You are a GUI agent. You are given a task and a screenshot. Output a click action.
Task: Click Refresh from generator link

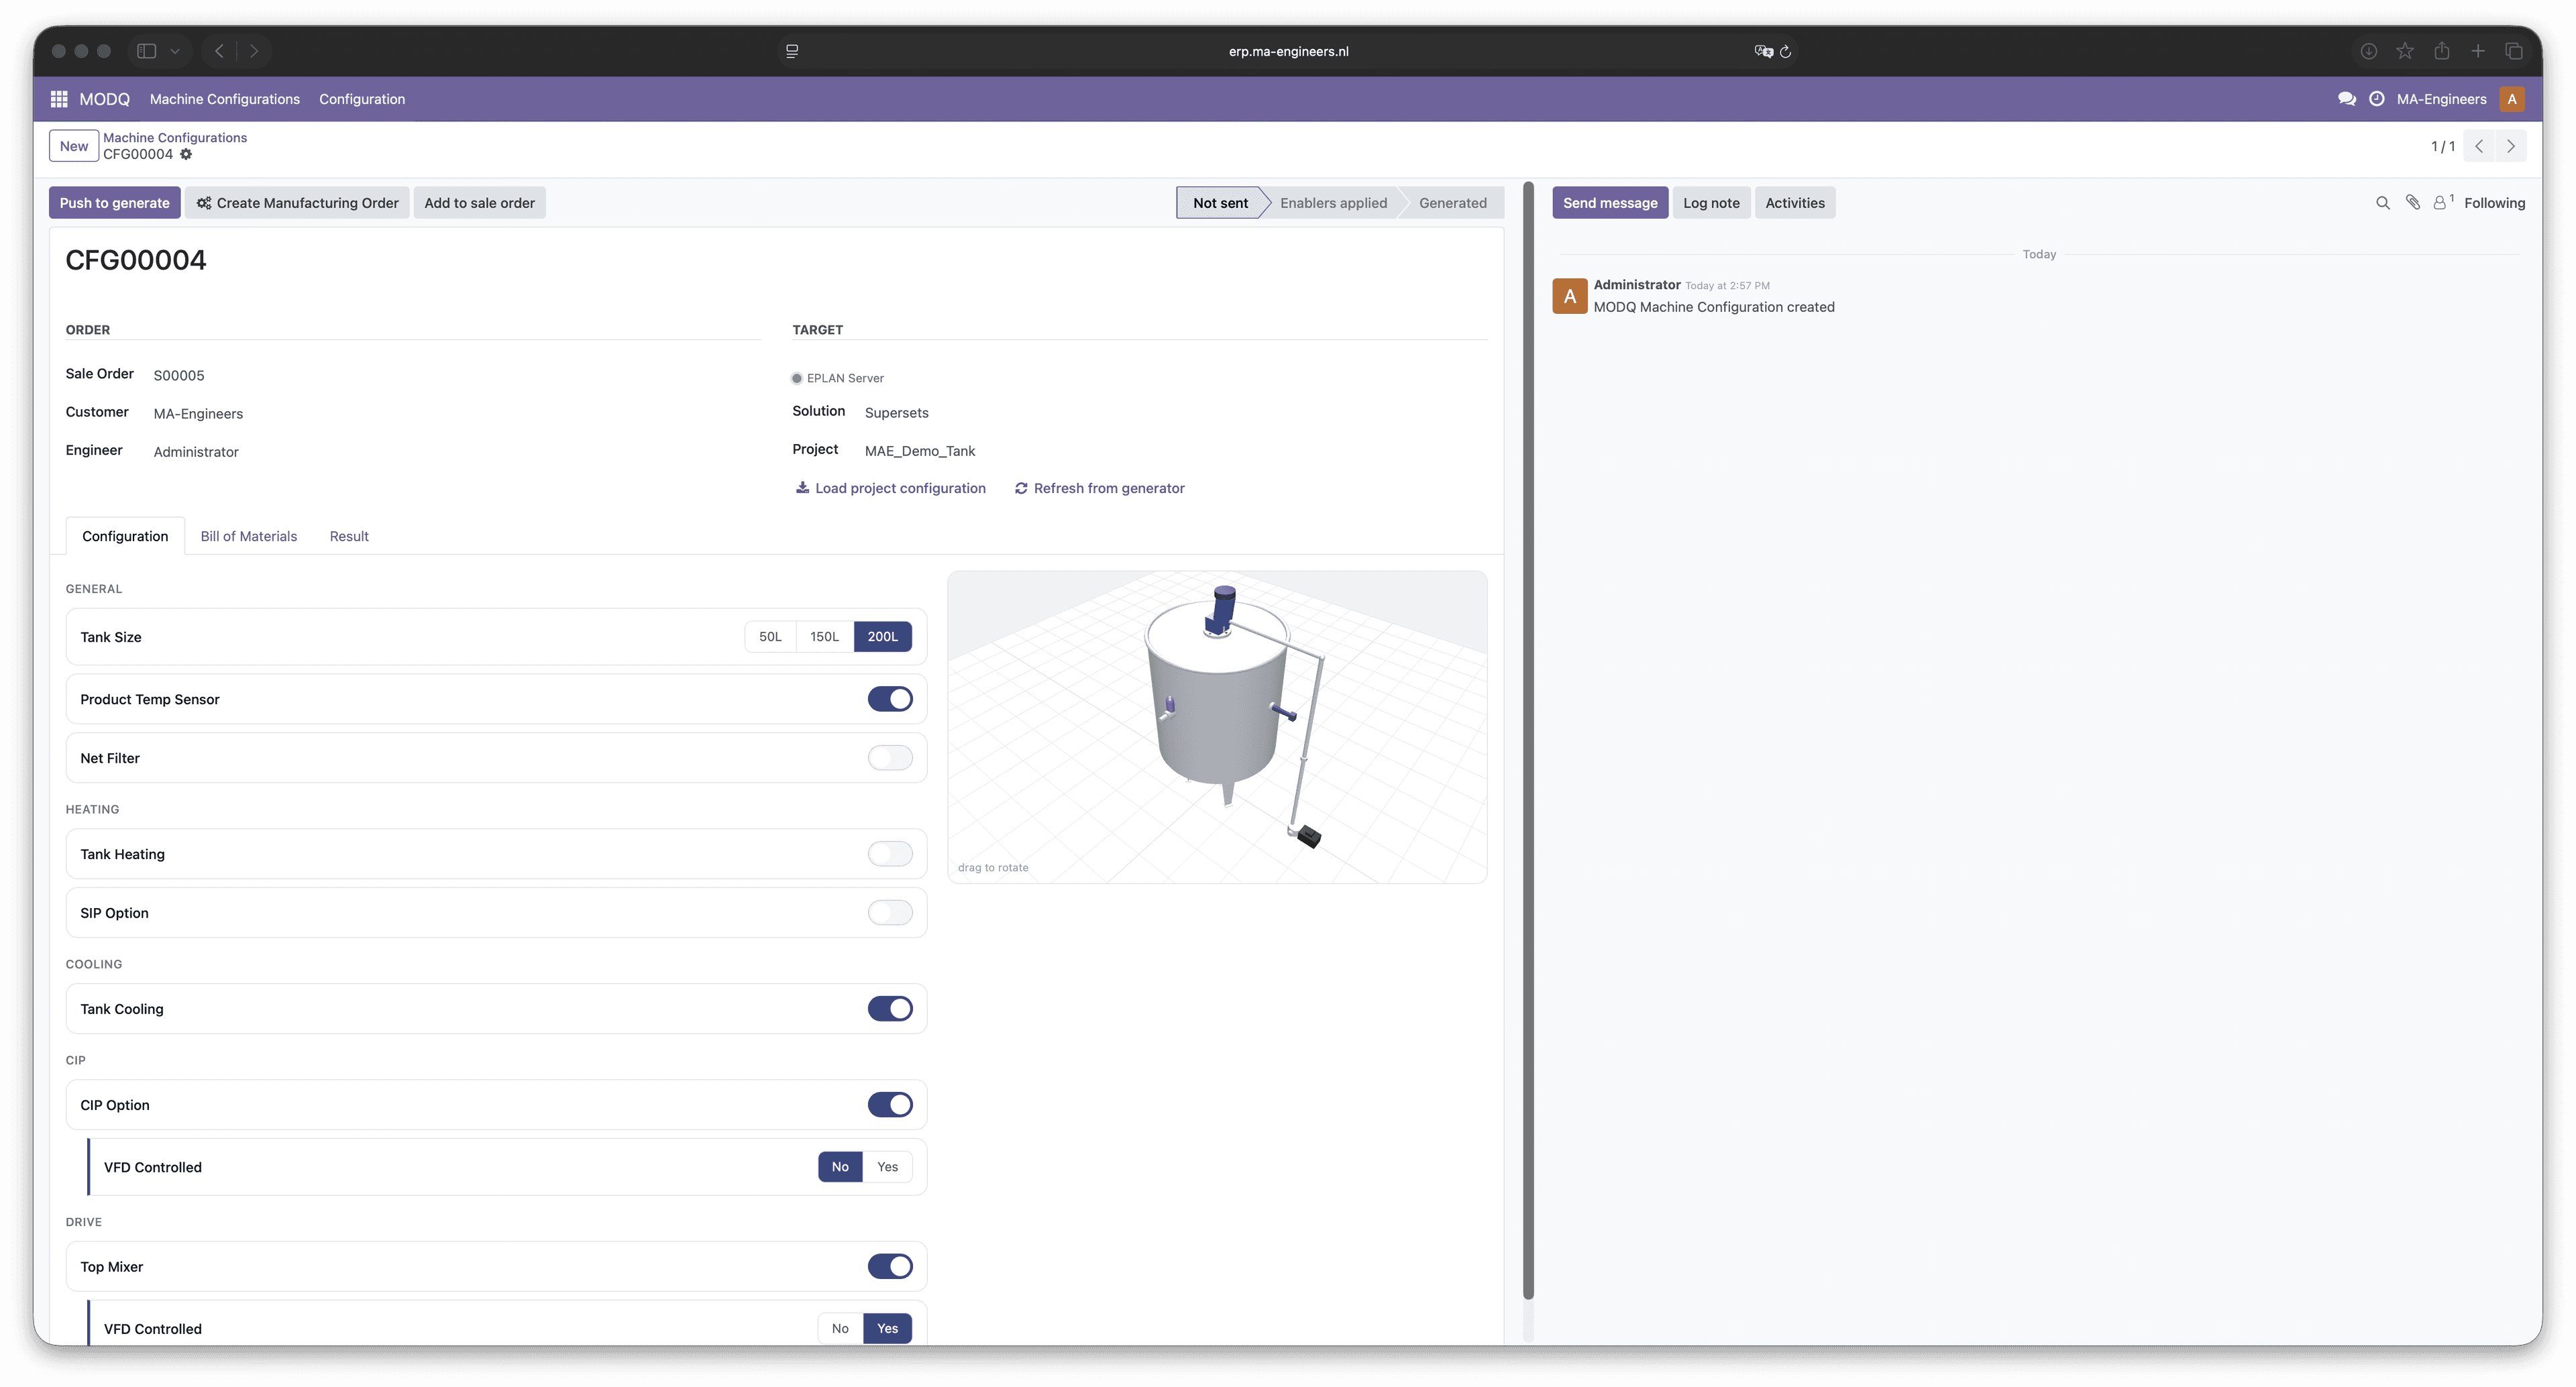1099,488
